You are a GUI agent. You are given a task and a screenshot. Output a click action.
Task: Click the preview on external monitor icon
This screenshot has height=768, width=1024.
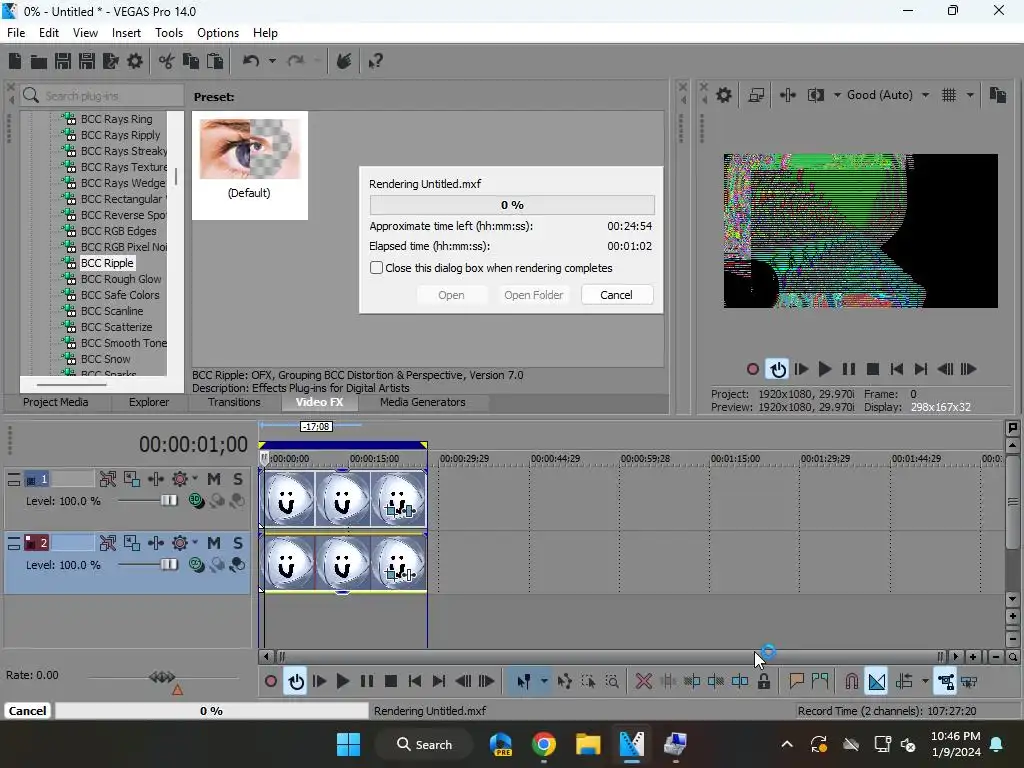(756, 95)
